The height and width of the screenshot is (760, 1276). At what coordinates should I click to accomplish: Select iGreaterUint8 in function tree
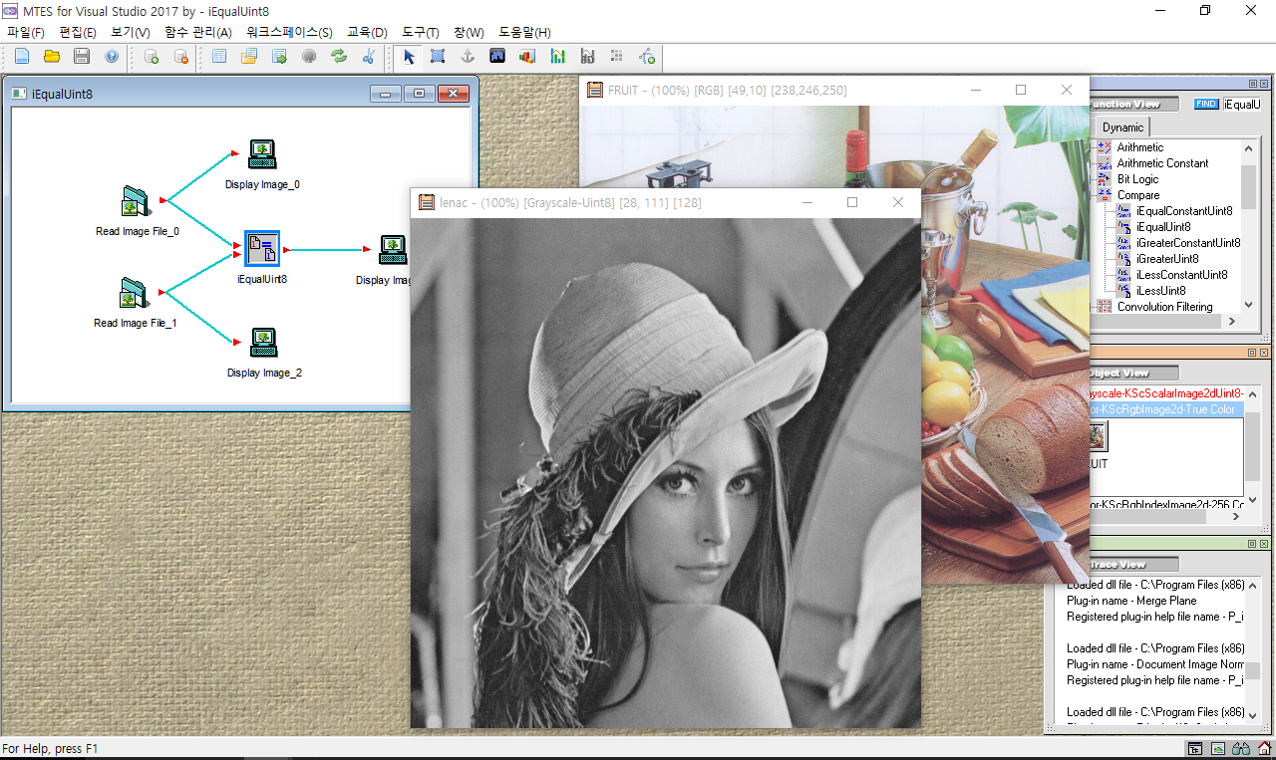pos(1167,259)
